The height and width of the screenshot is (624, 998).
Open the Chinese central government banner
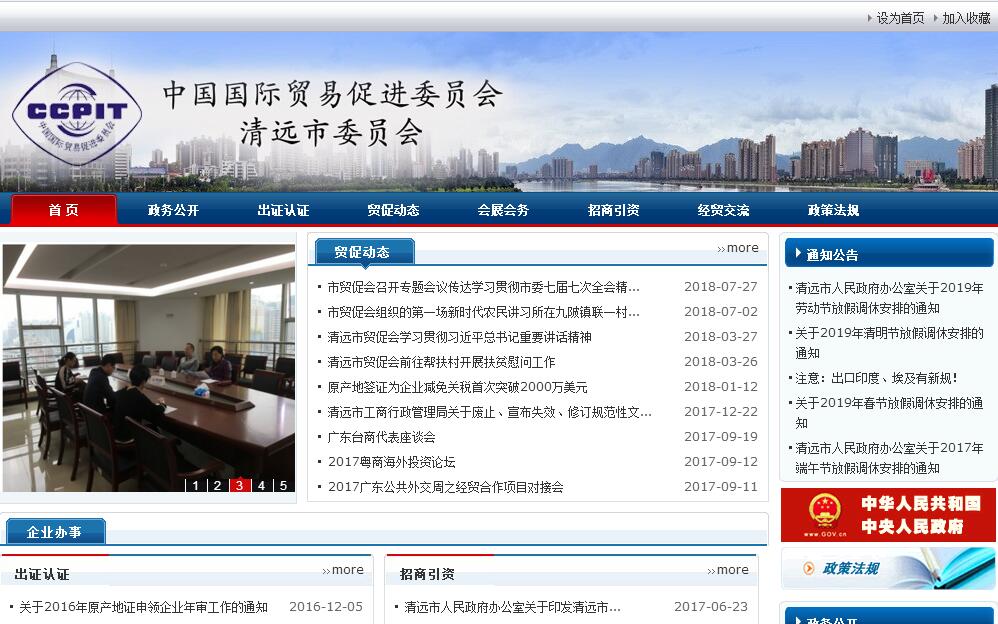(887, 514)
